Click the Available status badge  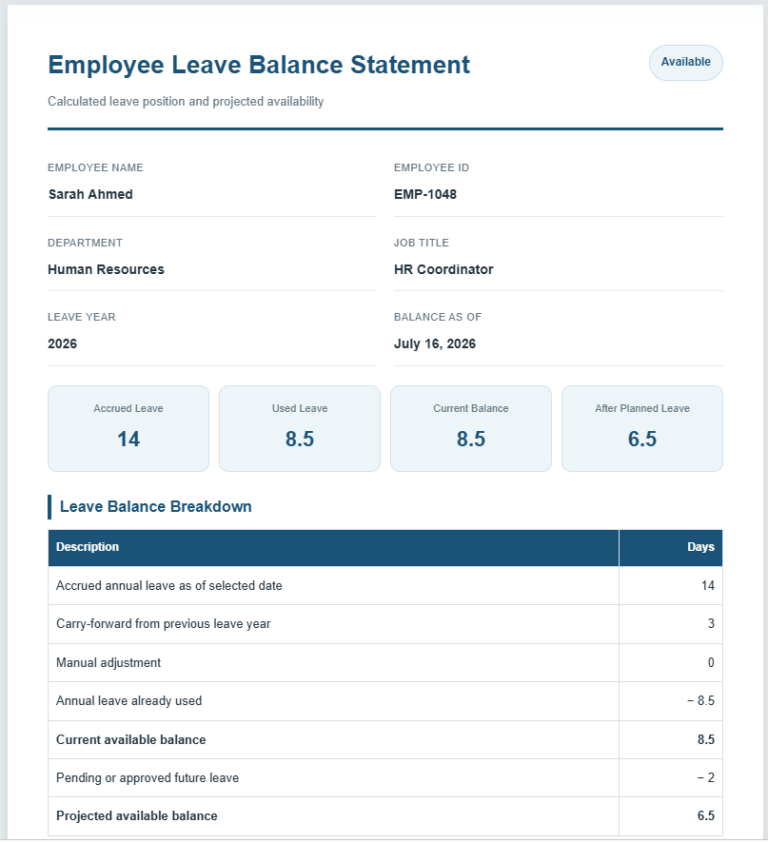pos(686,62)
